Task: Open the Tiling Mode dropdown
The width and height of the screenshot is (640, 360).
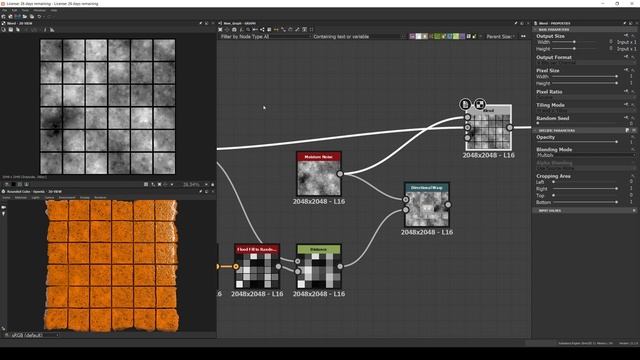Action: tap(586, 111)
